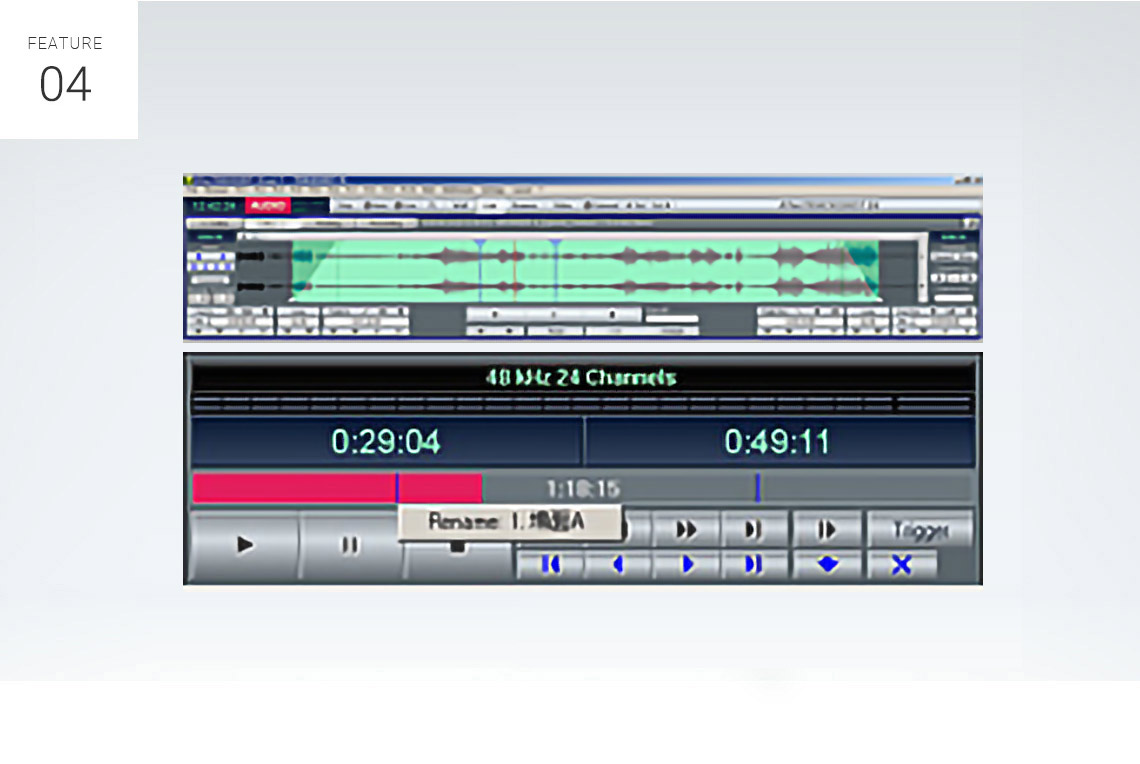This screenshot has width=1140, height=764.
Task: Click the gray step-forward icon left of Trigger
Action: pos(826,529)
